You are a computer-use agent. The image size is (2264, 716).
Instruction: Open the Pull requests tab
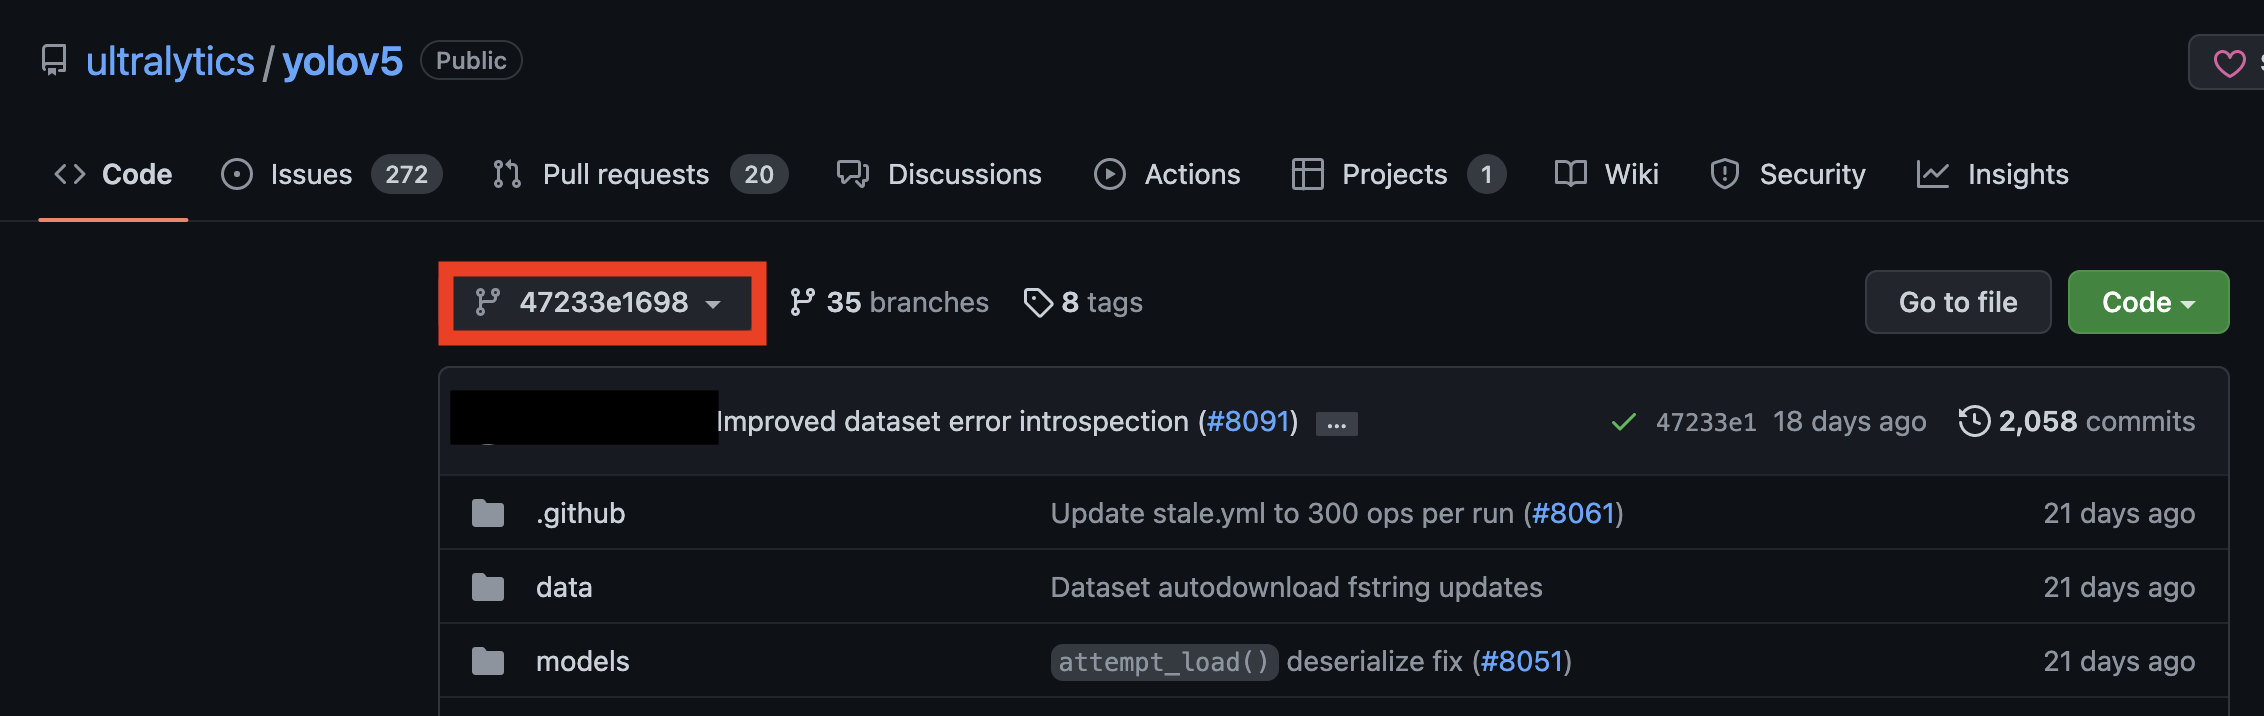tap(624, 174)
